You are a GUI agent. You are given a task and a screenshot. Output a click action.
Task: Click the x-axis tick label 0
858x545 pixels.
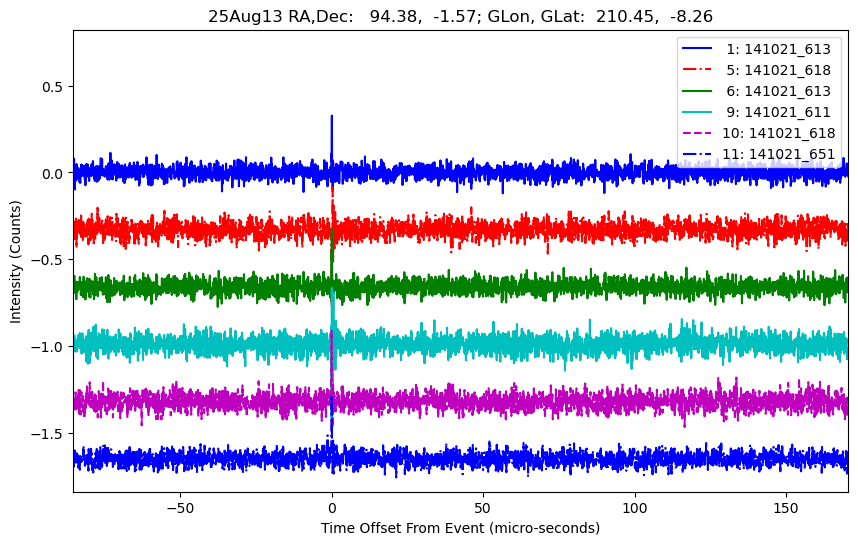point(332,508)
